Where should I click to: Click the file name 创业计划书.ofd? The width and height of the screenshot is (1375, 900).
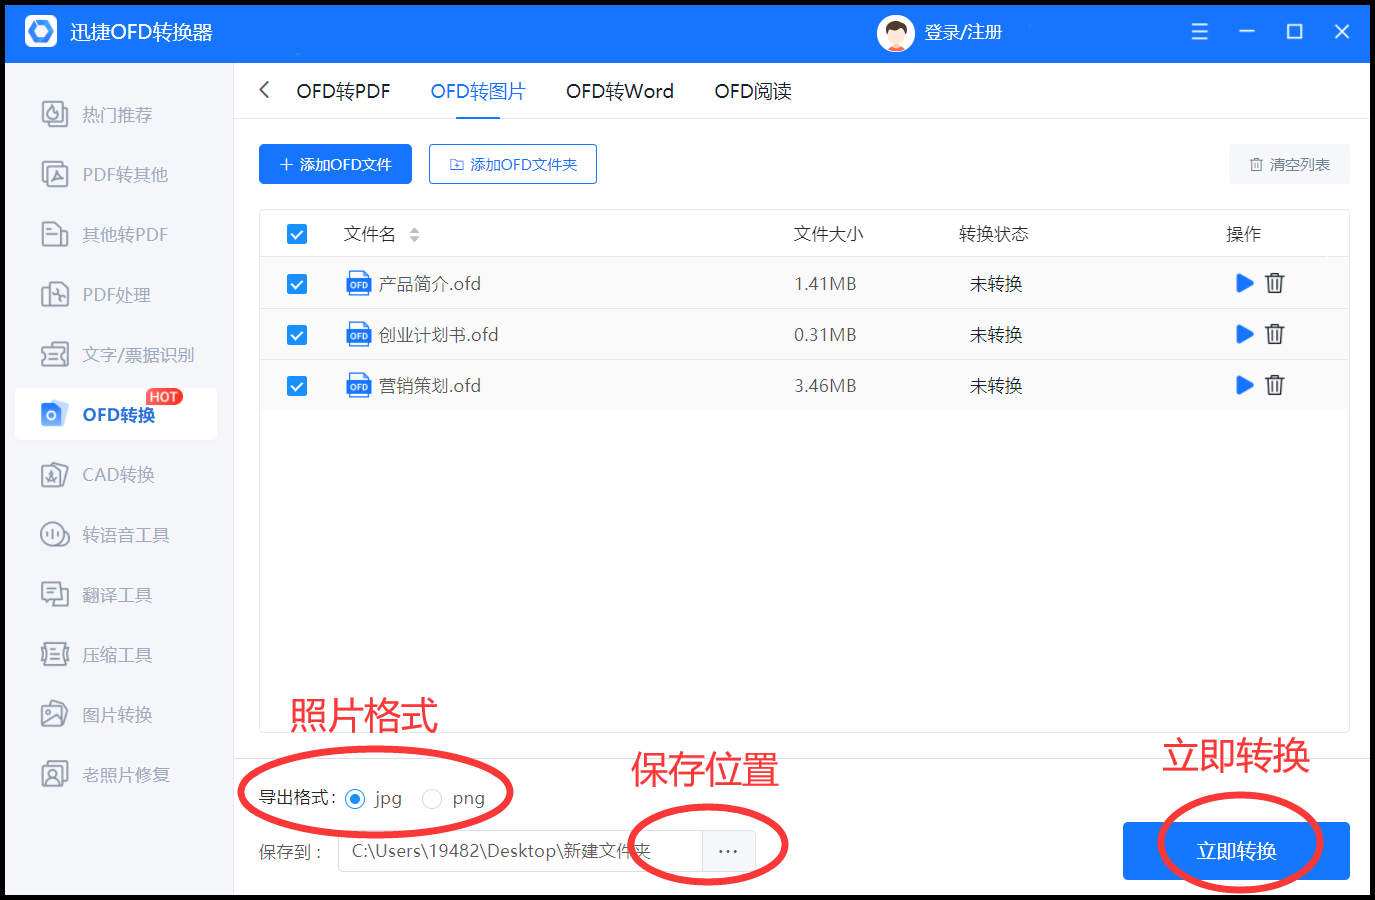438,335
